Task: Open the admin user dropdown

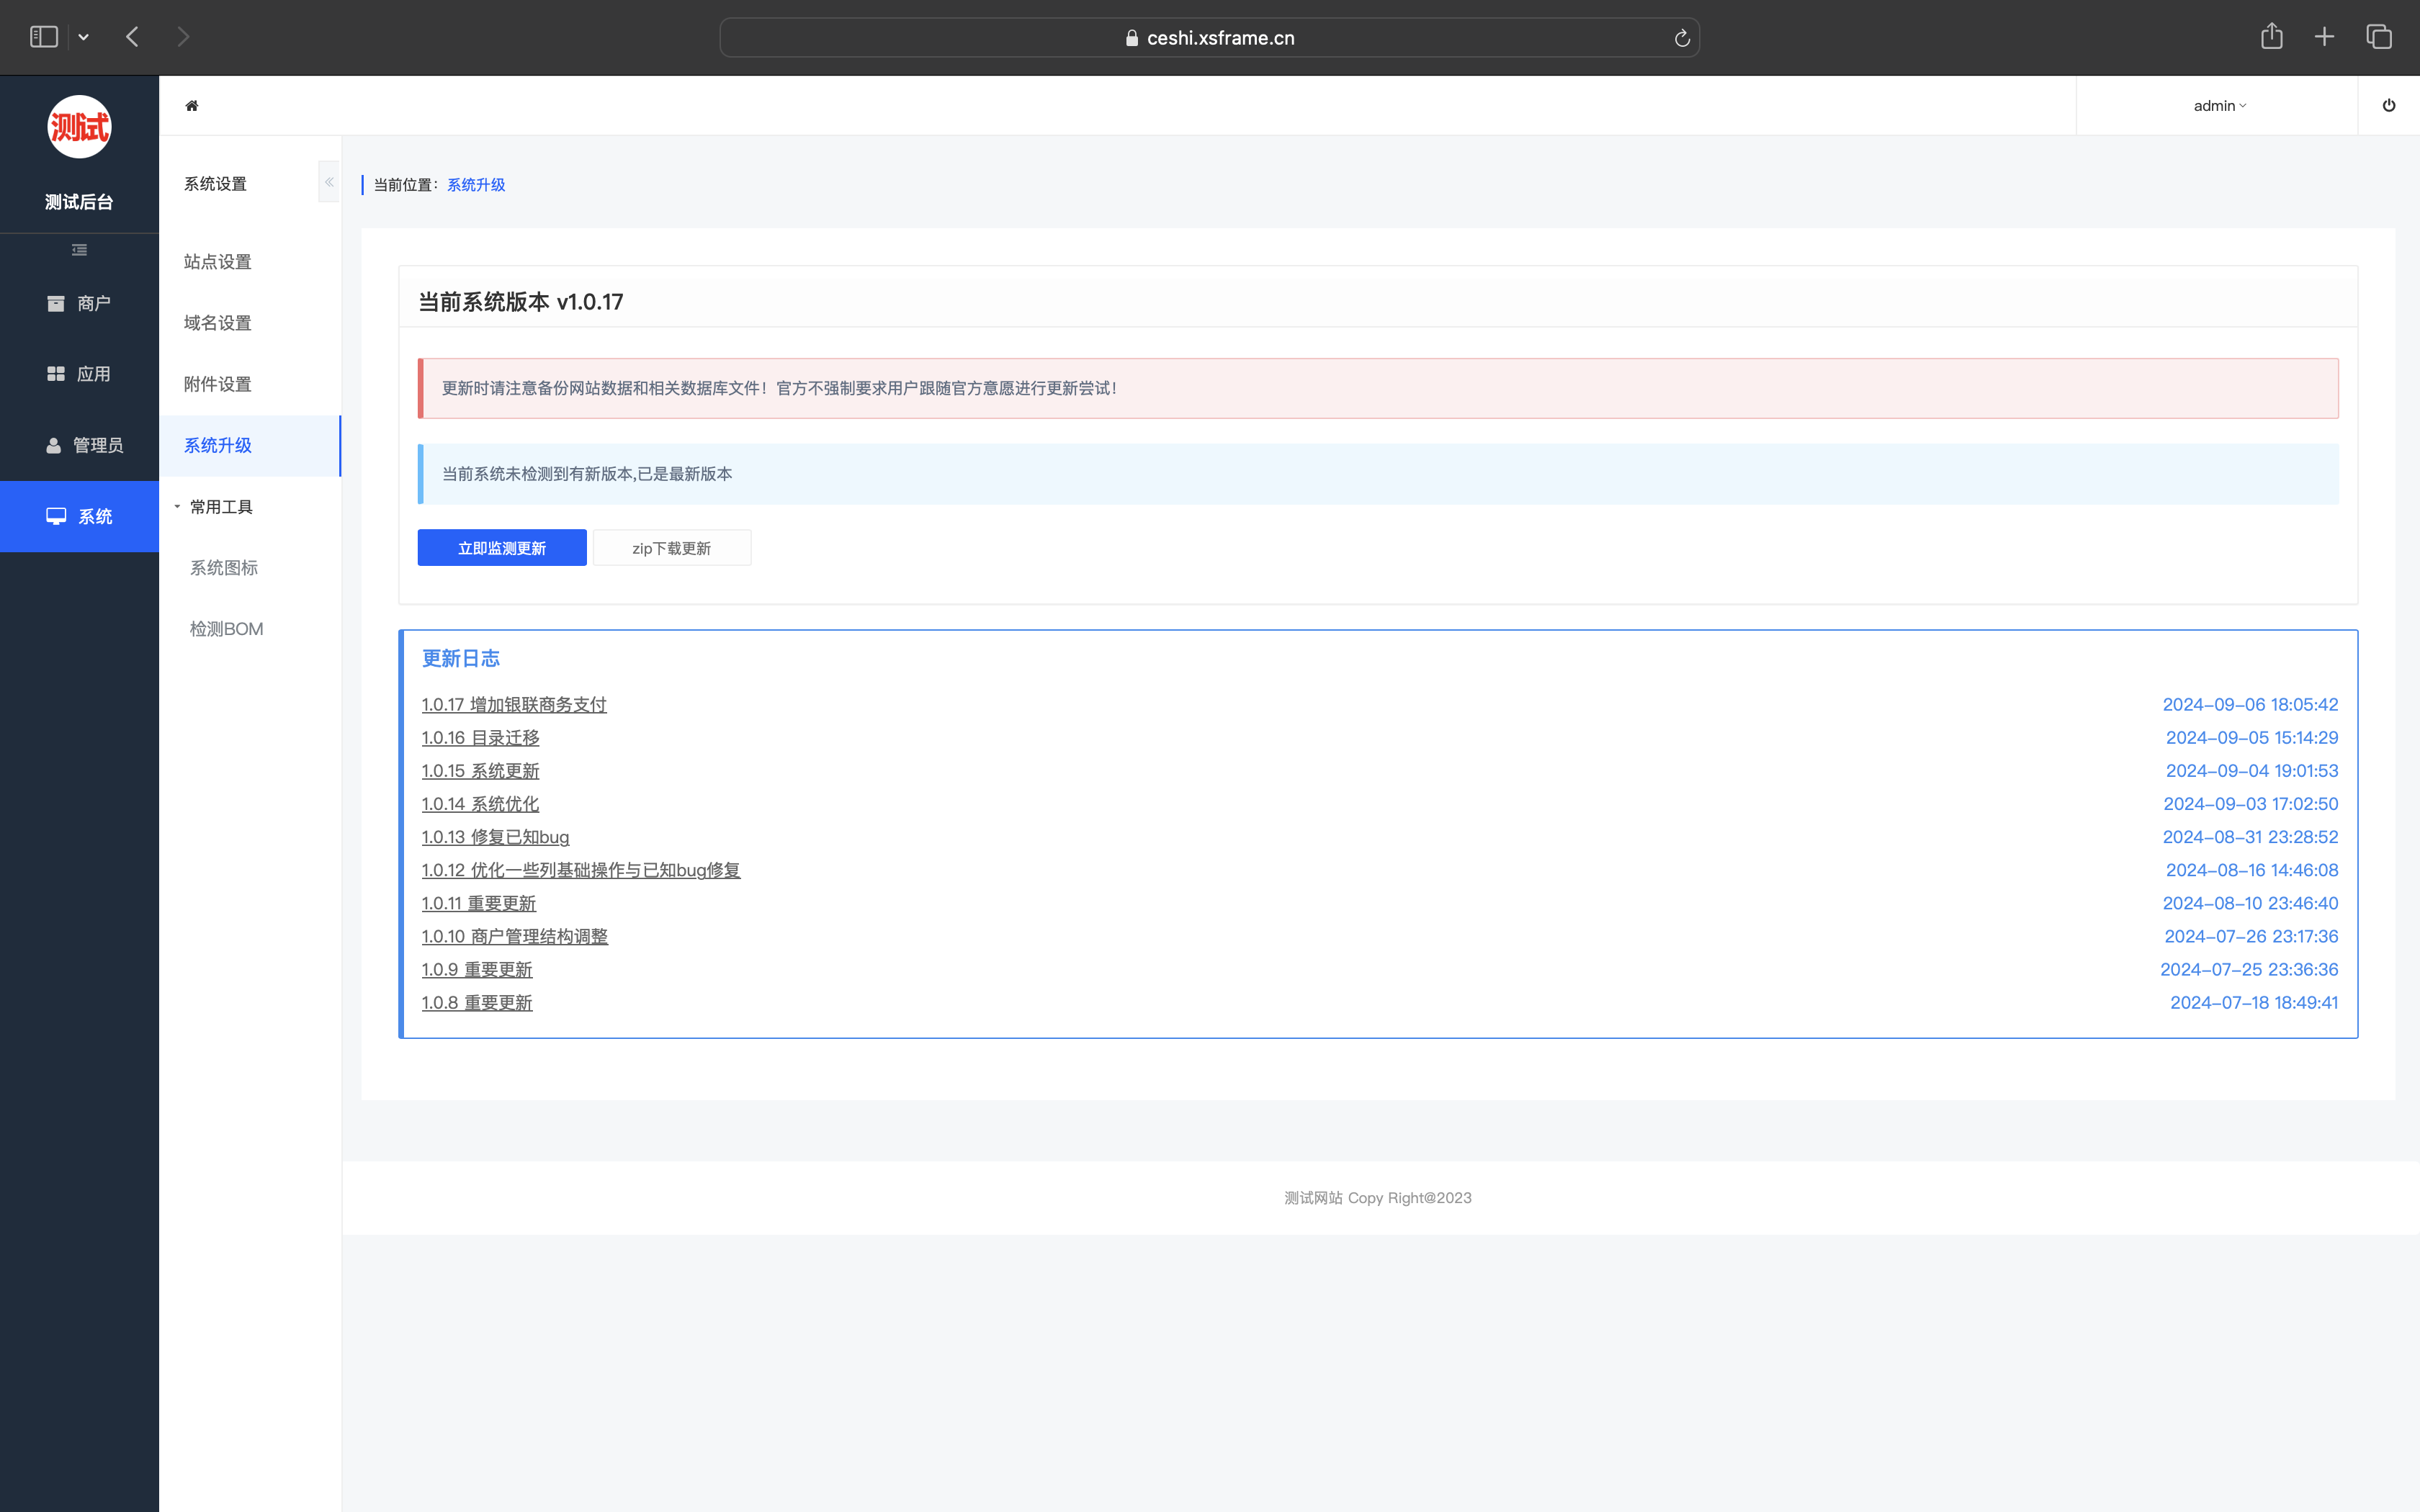Action: click(2219, 106)
